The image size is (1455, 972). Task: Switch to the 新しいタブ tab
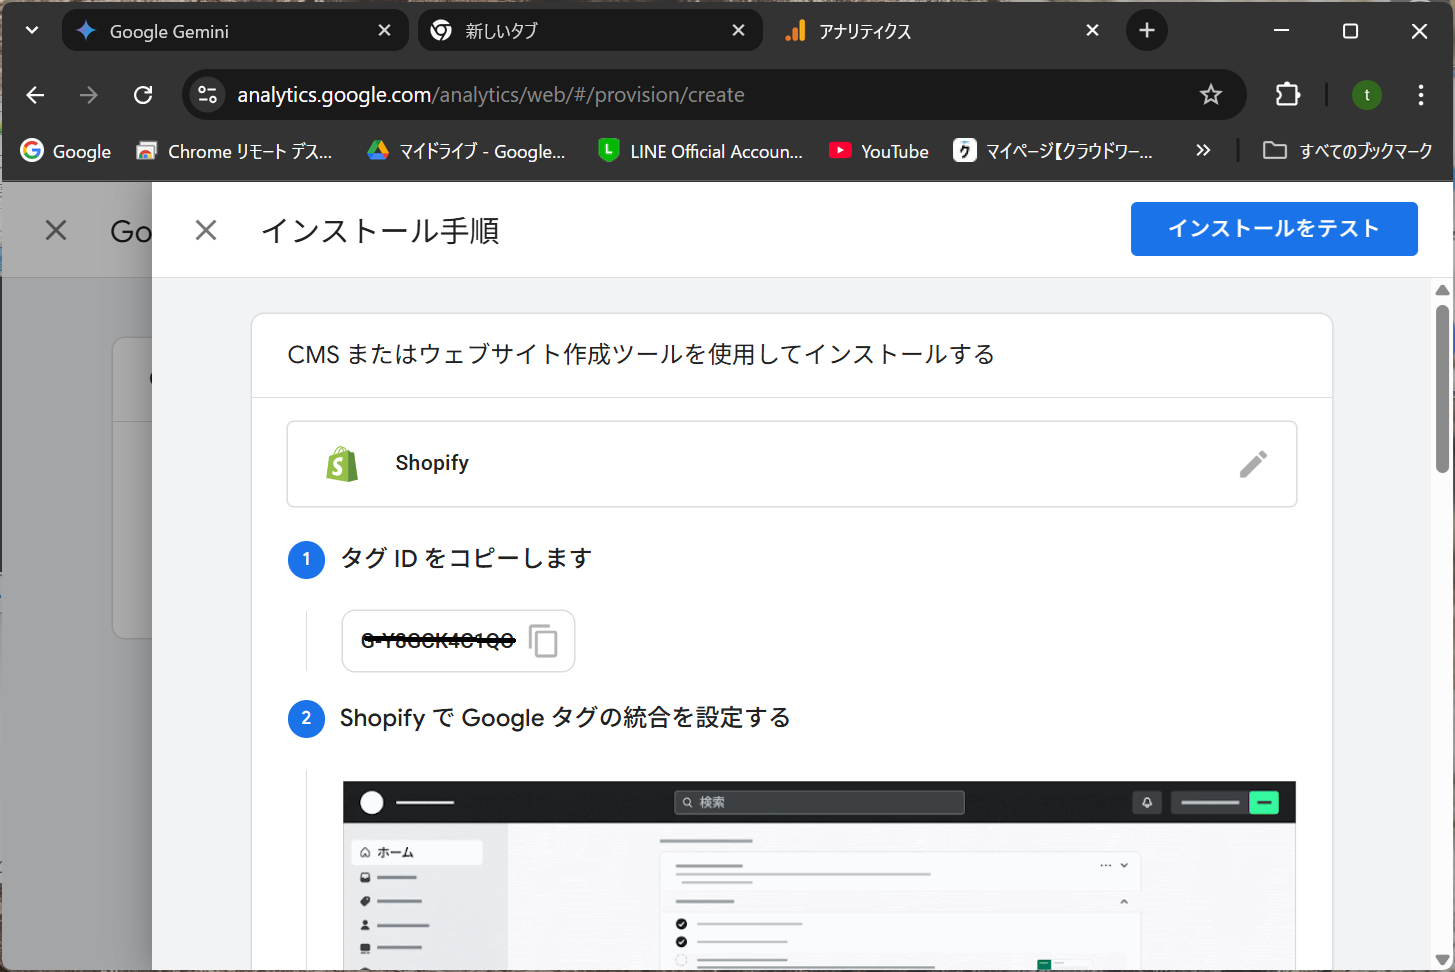590,31
